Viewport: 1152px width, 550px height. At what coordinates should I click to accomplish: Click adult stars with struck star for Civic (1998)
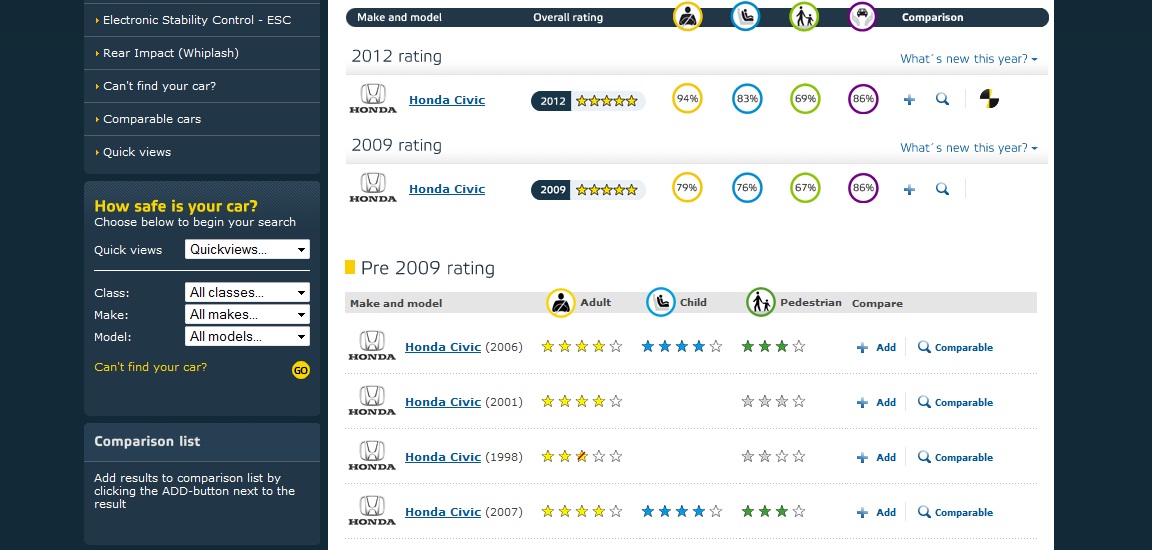(581, 456)
